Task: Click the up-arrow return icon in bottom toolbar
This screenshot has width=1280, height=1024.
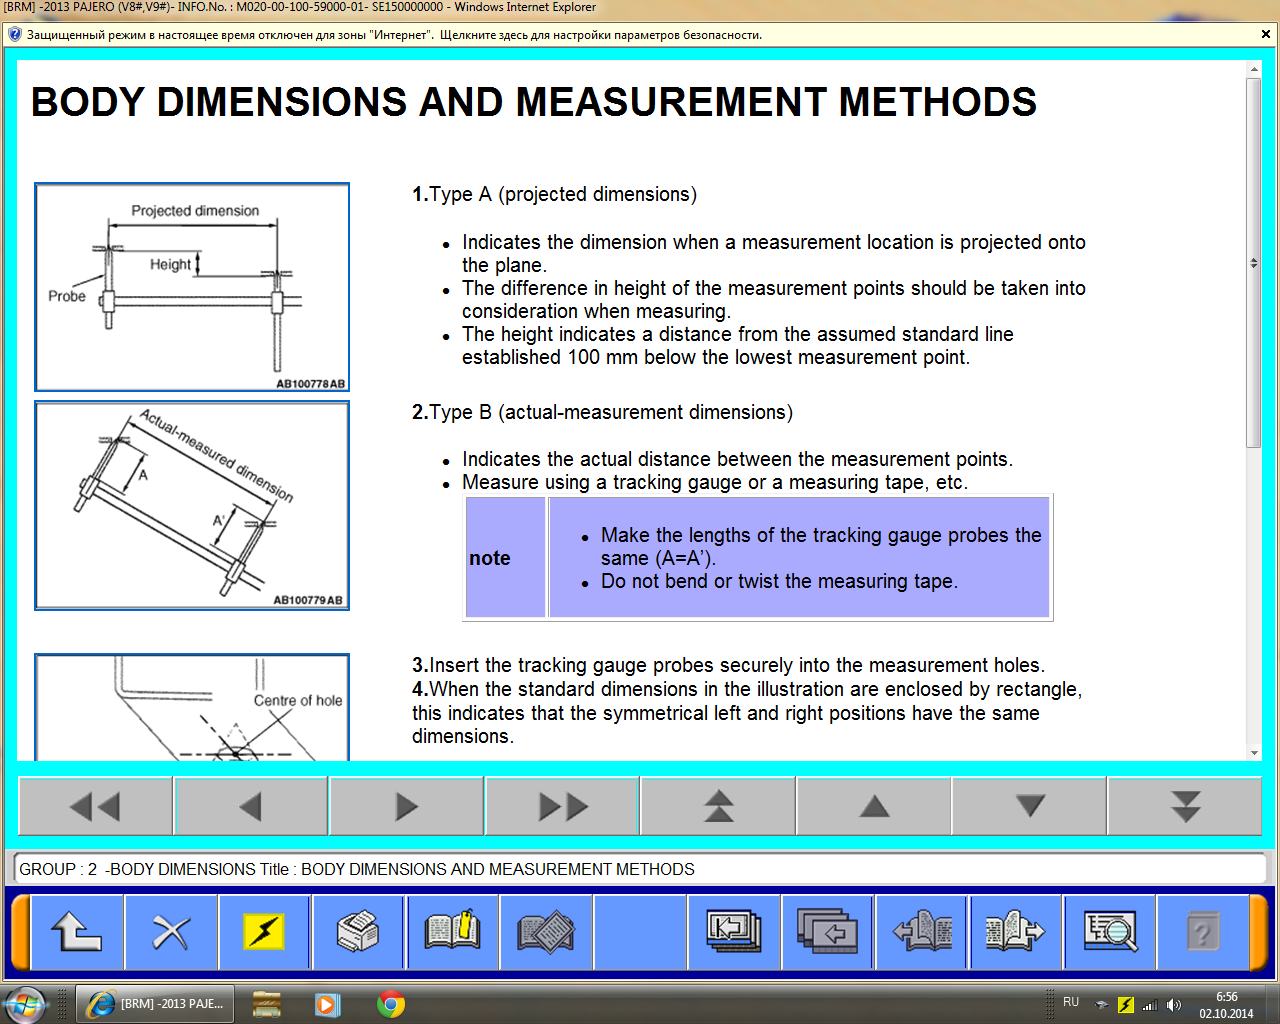Action: (x=77, y=932)
